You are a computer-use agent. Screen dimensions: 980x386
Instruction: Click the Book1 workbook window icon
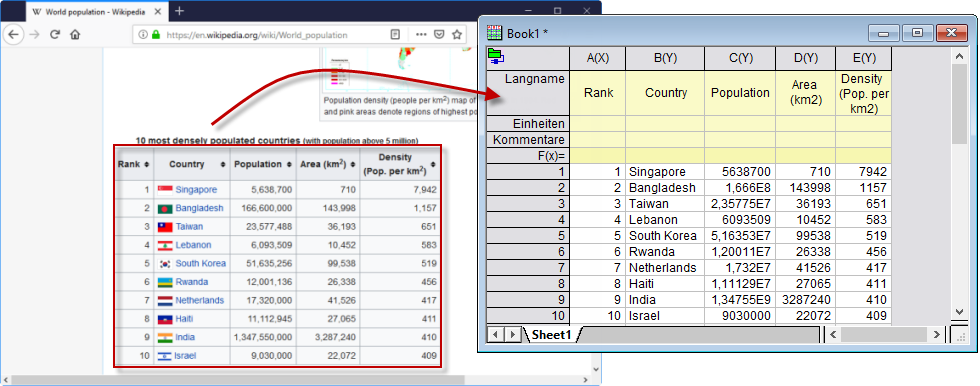494,34
